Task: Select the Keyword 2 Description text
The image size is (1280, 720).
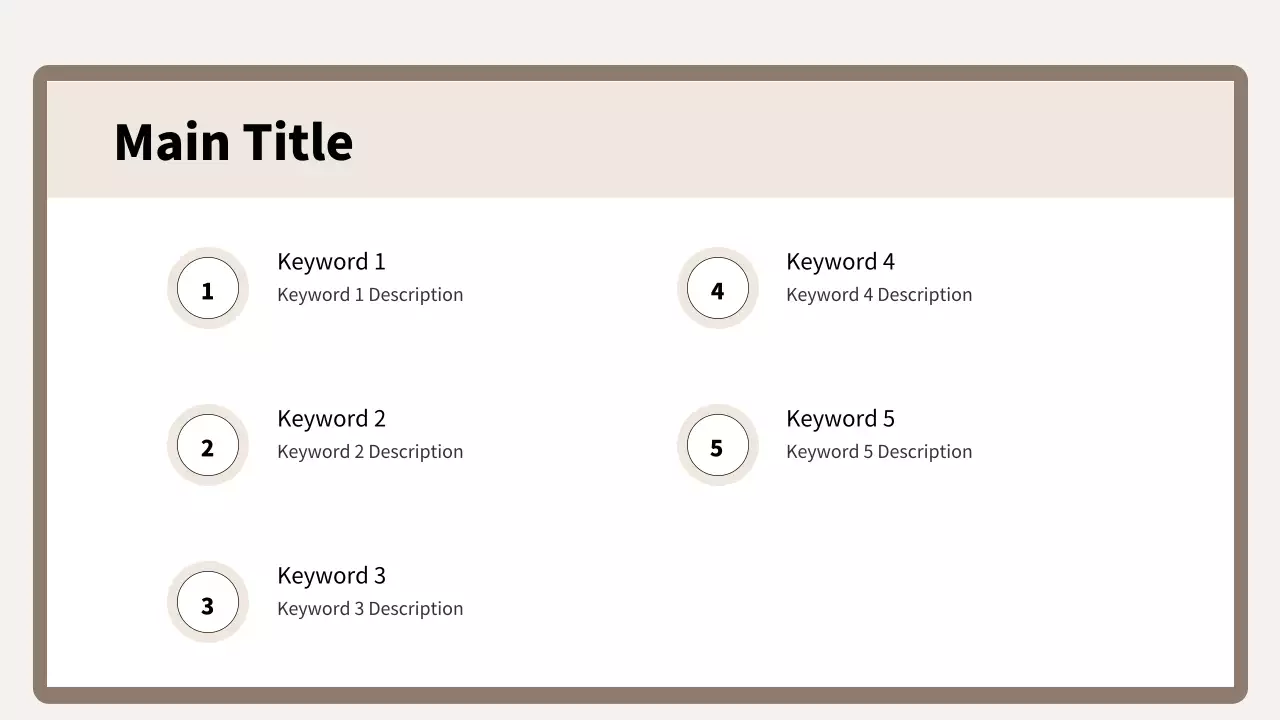Action: 370,452
